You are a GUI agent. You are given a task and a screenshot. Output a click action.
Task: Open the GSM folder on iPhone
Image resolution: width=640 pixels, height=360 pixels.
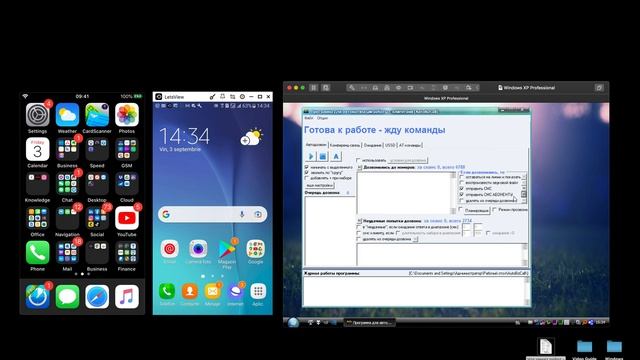(x=127, y=149)
